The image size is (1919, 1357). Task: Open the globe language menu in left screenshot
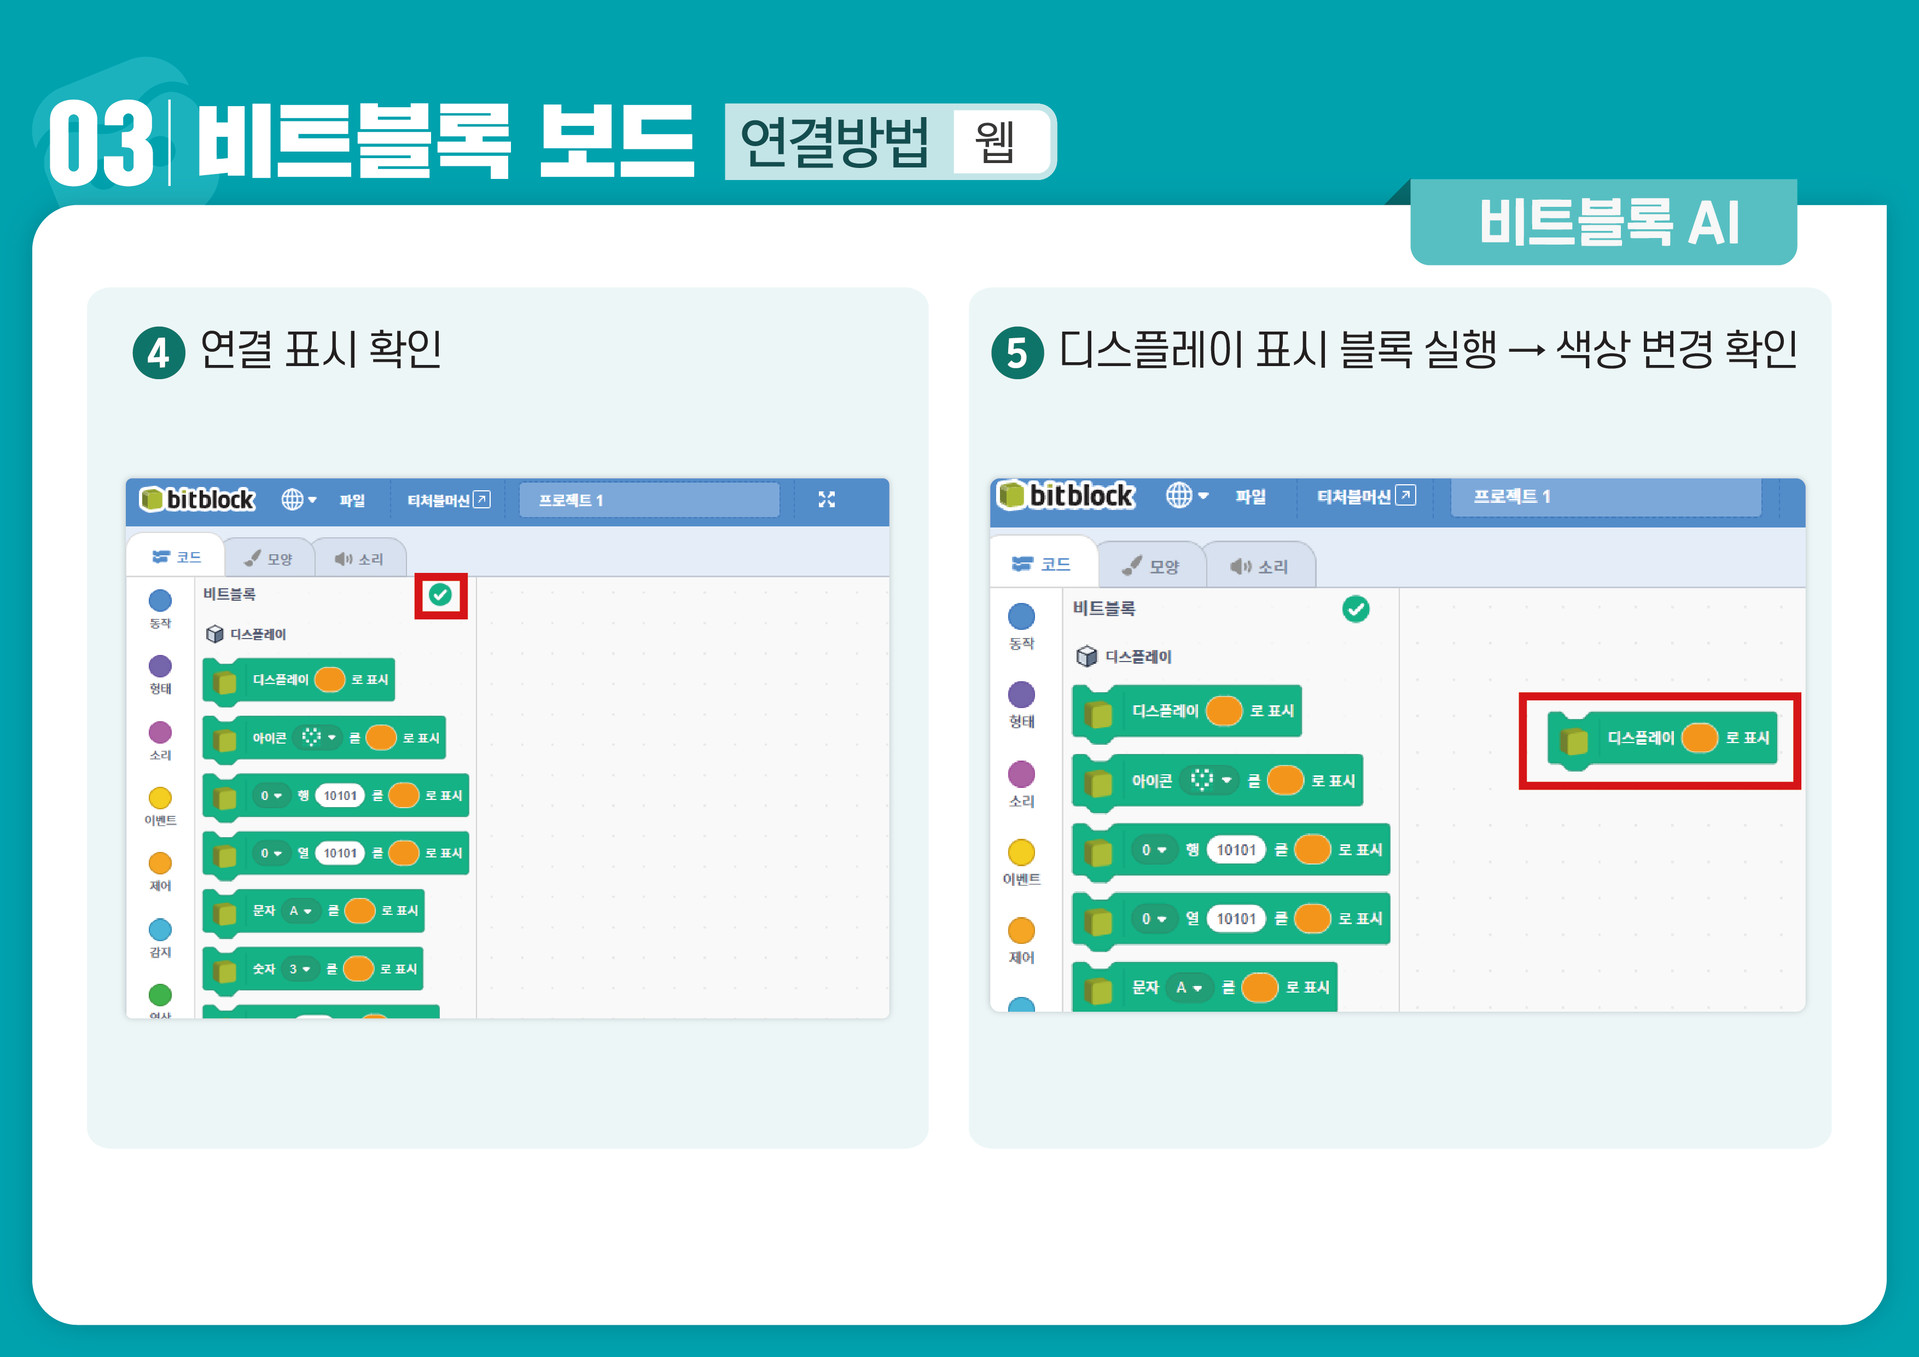(x=298, y=499)
